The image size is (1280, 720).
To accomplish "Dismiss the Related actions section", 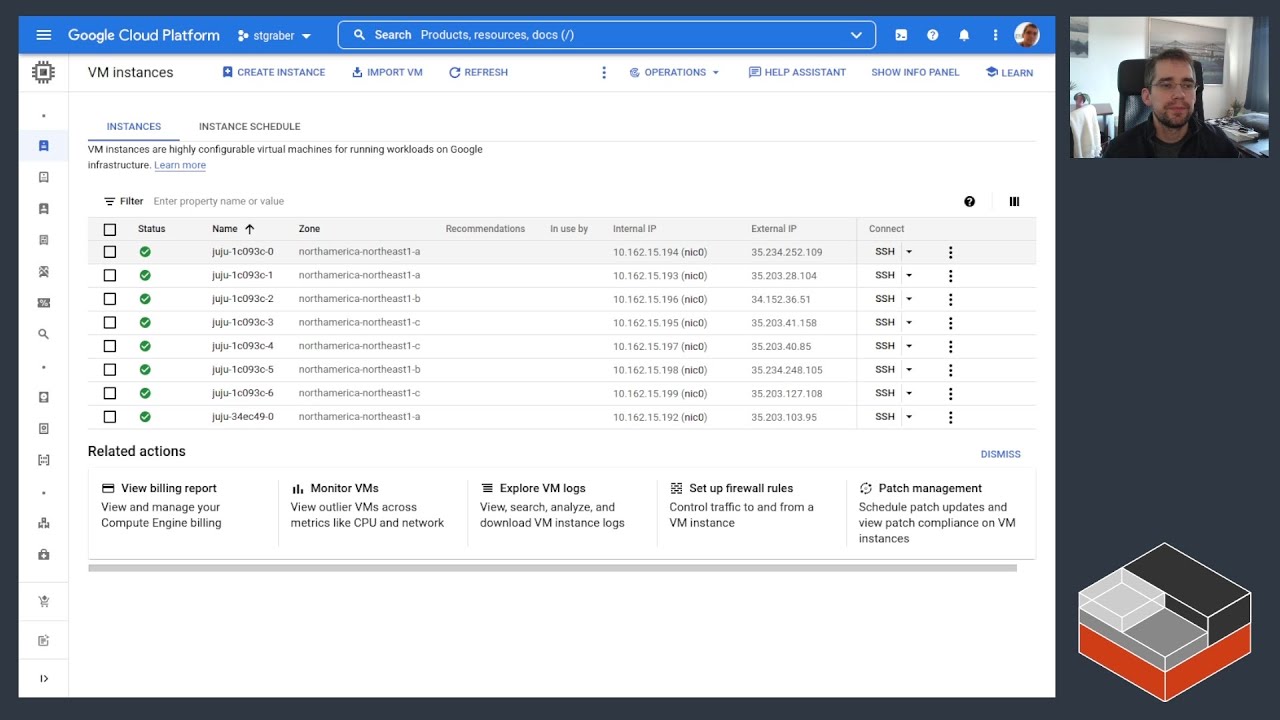I will point(1000,454).
